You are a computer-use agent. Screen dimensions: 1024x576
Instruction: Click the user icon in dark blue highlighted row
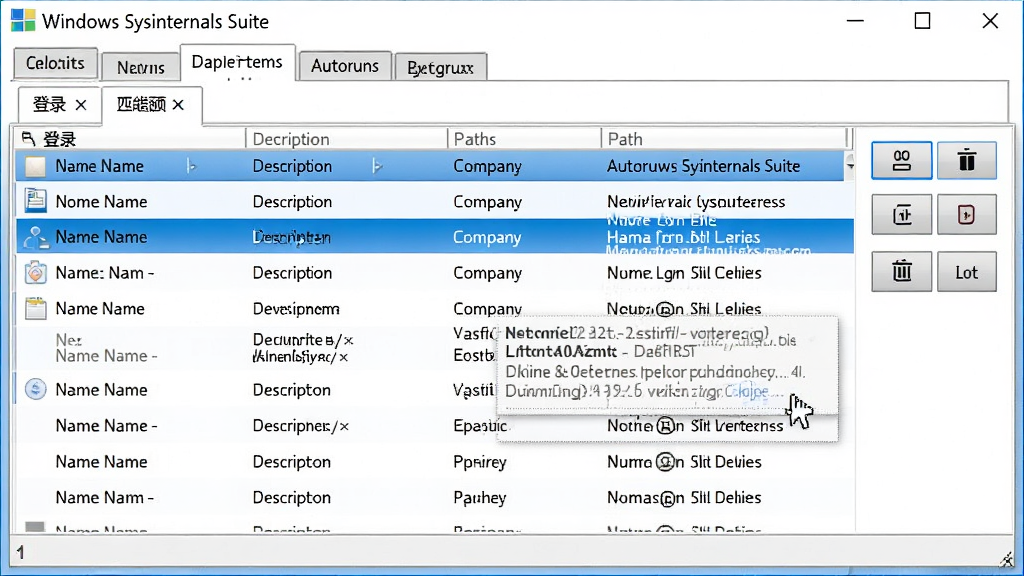pos(36,238)
